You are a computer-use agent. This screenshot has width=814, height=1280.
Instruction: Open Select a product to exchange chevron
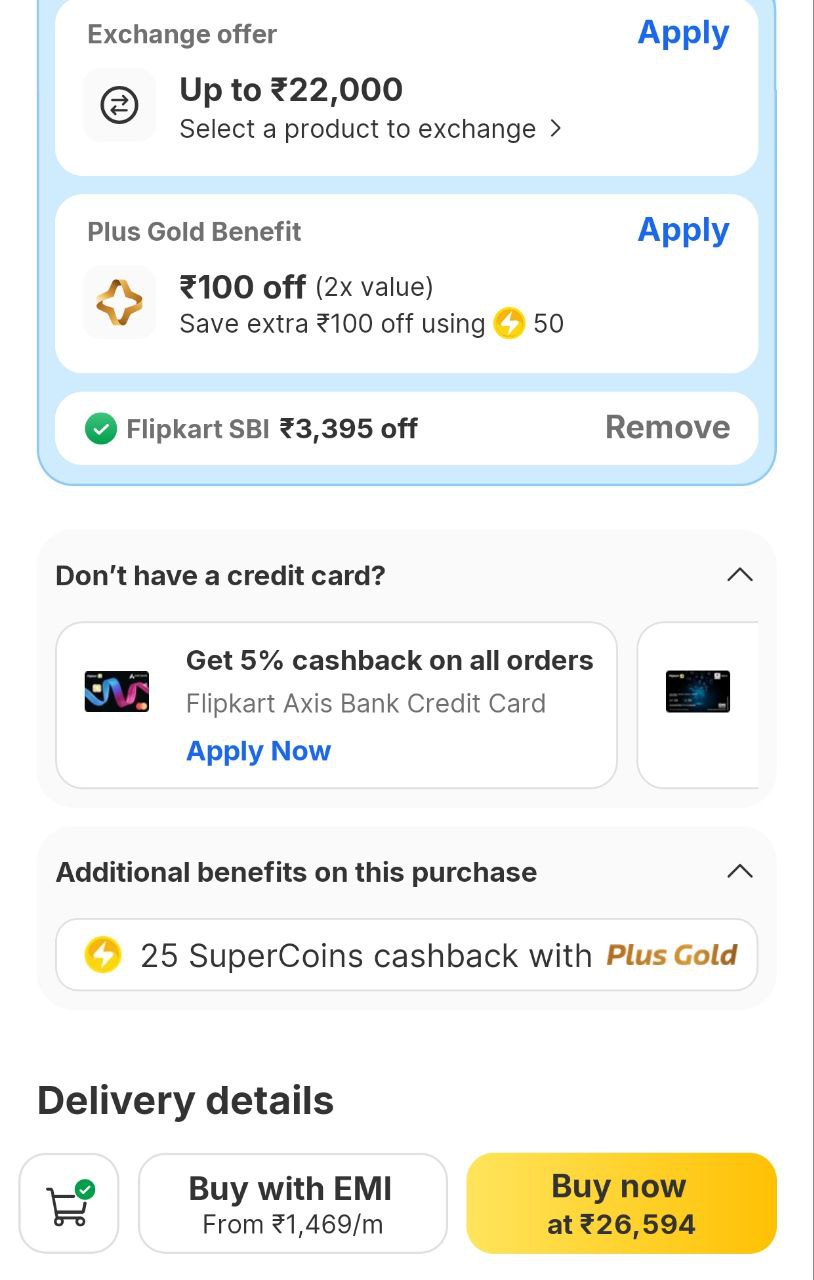tap(556, 129)
